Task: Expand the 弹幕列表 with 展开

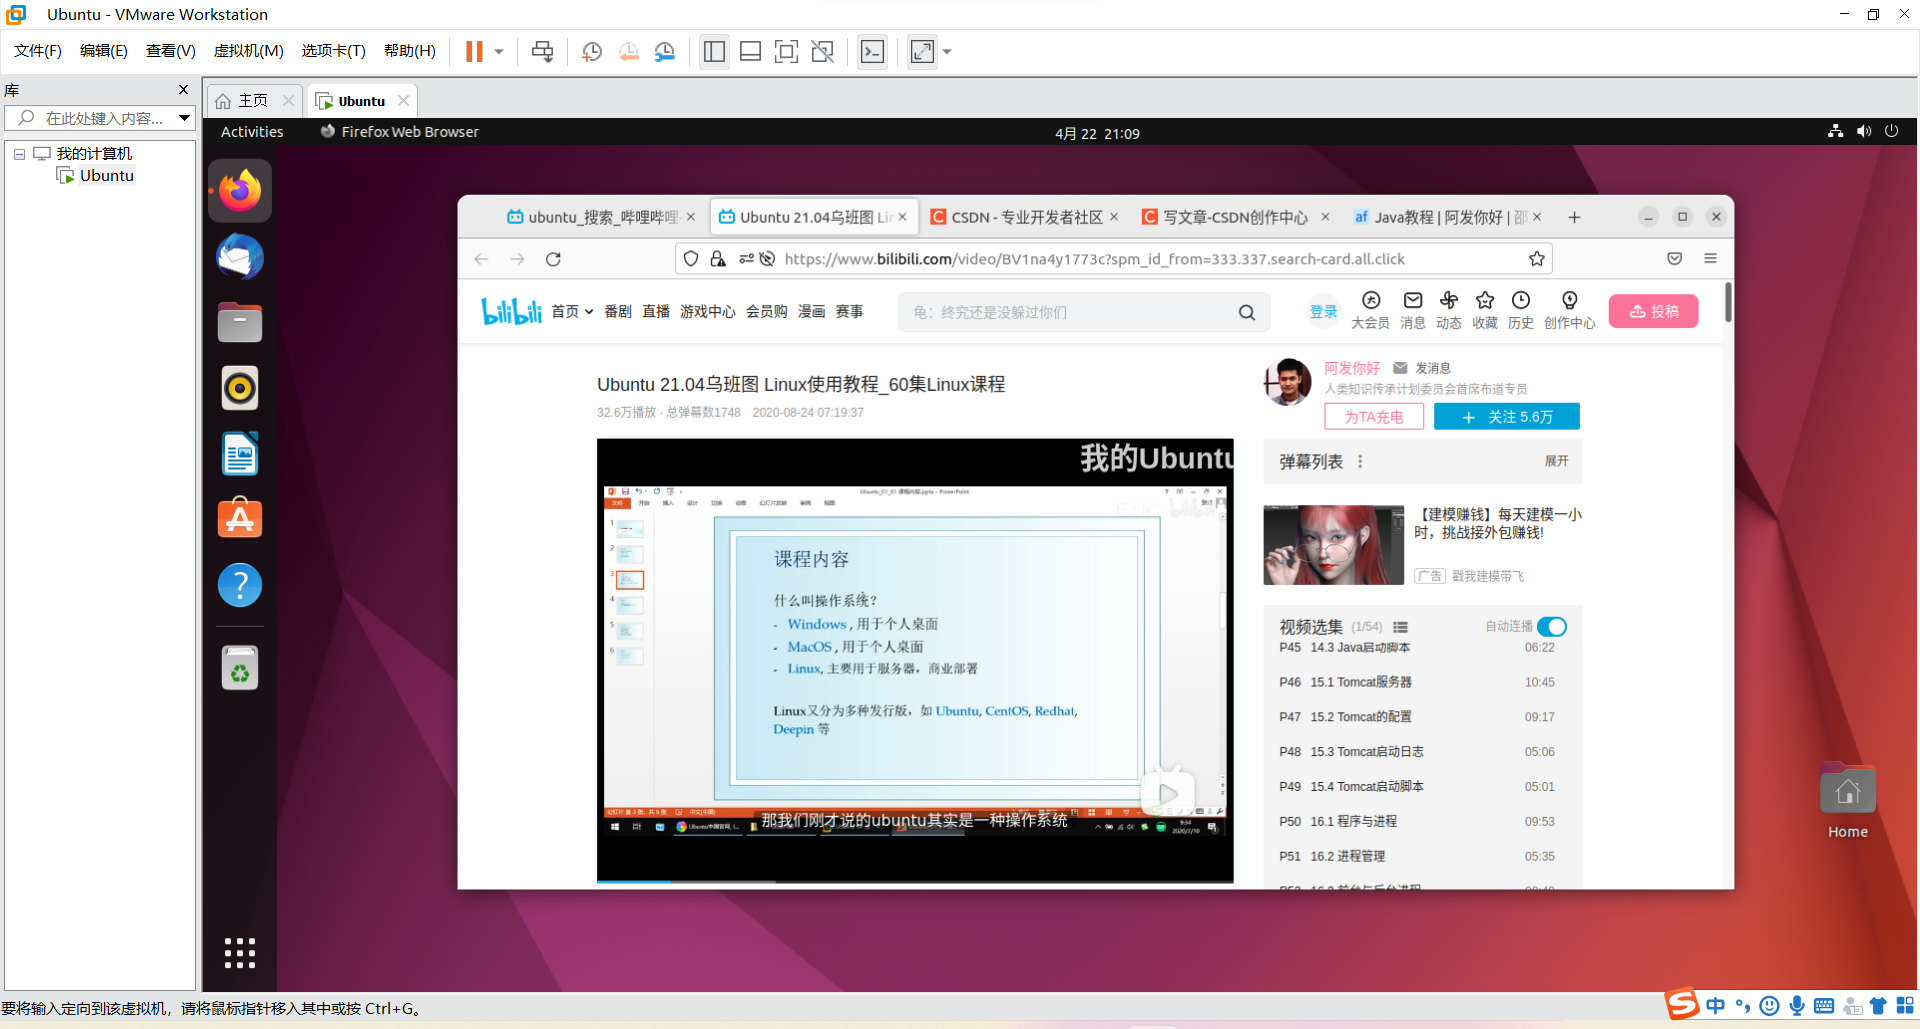Action: (x=1556, y=461)
